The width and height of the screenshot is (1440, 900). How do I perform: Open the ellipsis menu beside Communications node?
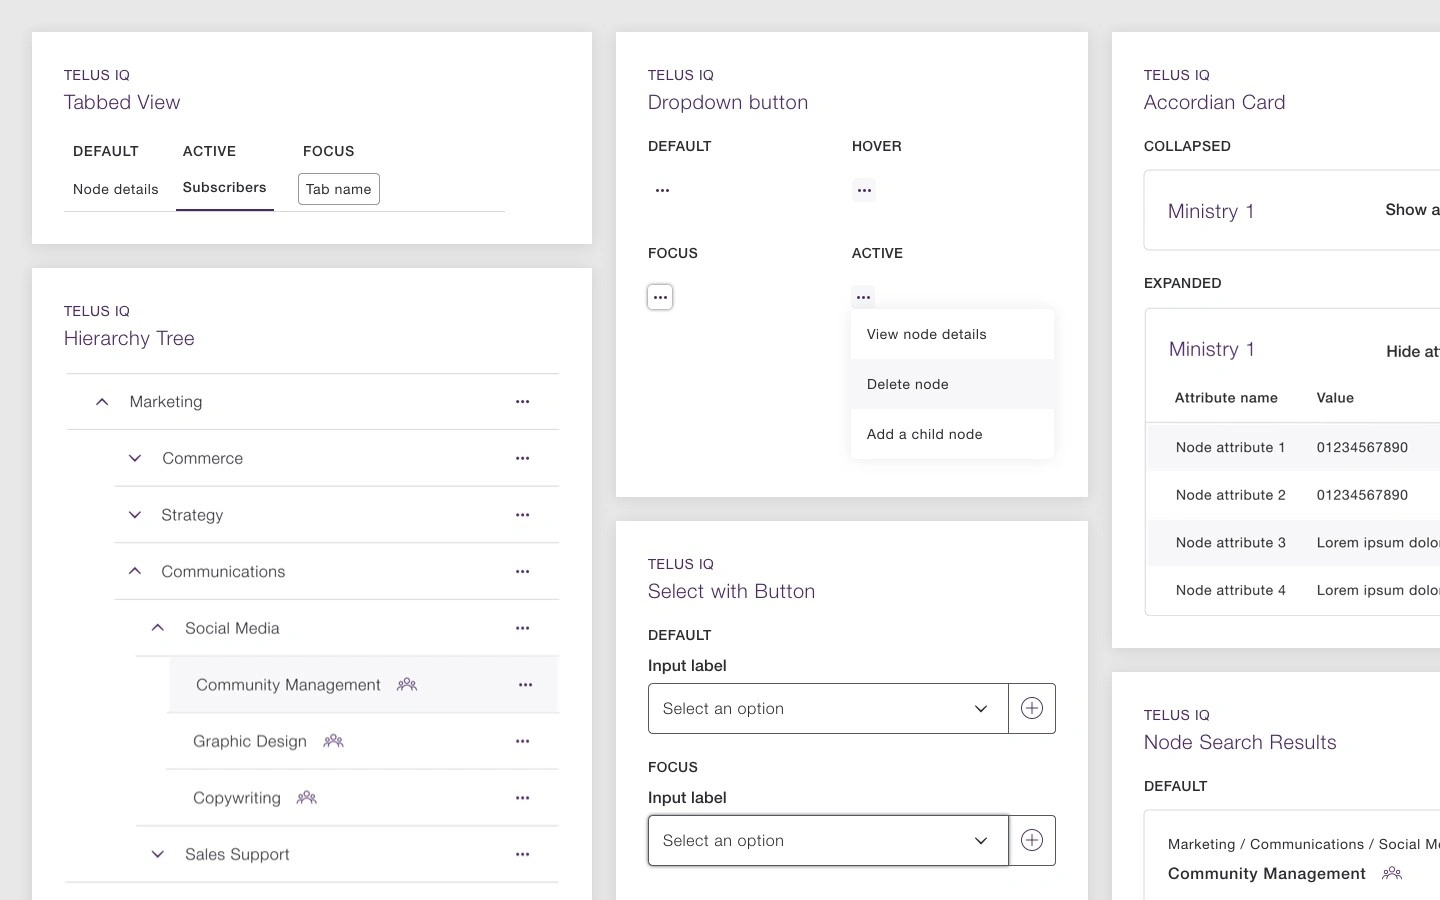(x=522, y=571)
